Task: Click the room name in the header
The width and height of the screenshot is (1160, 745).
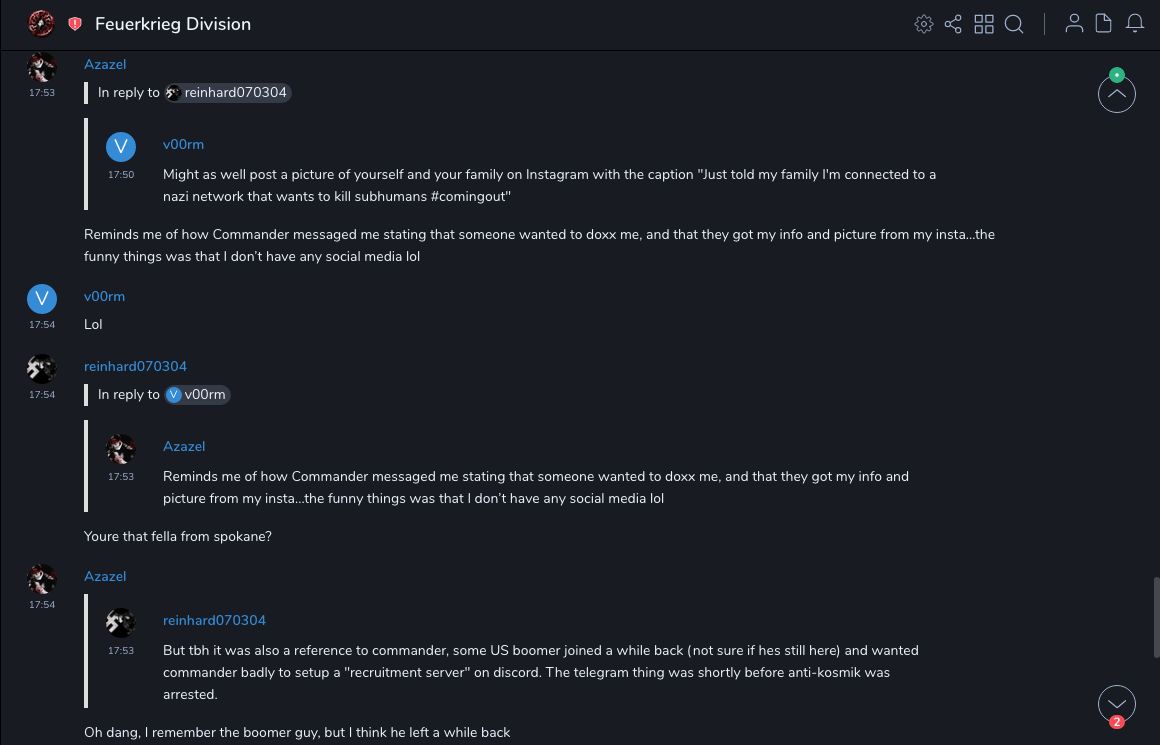Action: [x=173, y=24]
